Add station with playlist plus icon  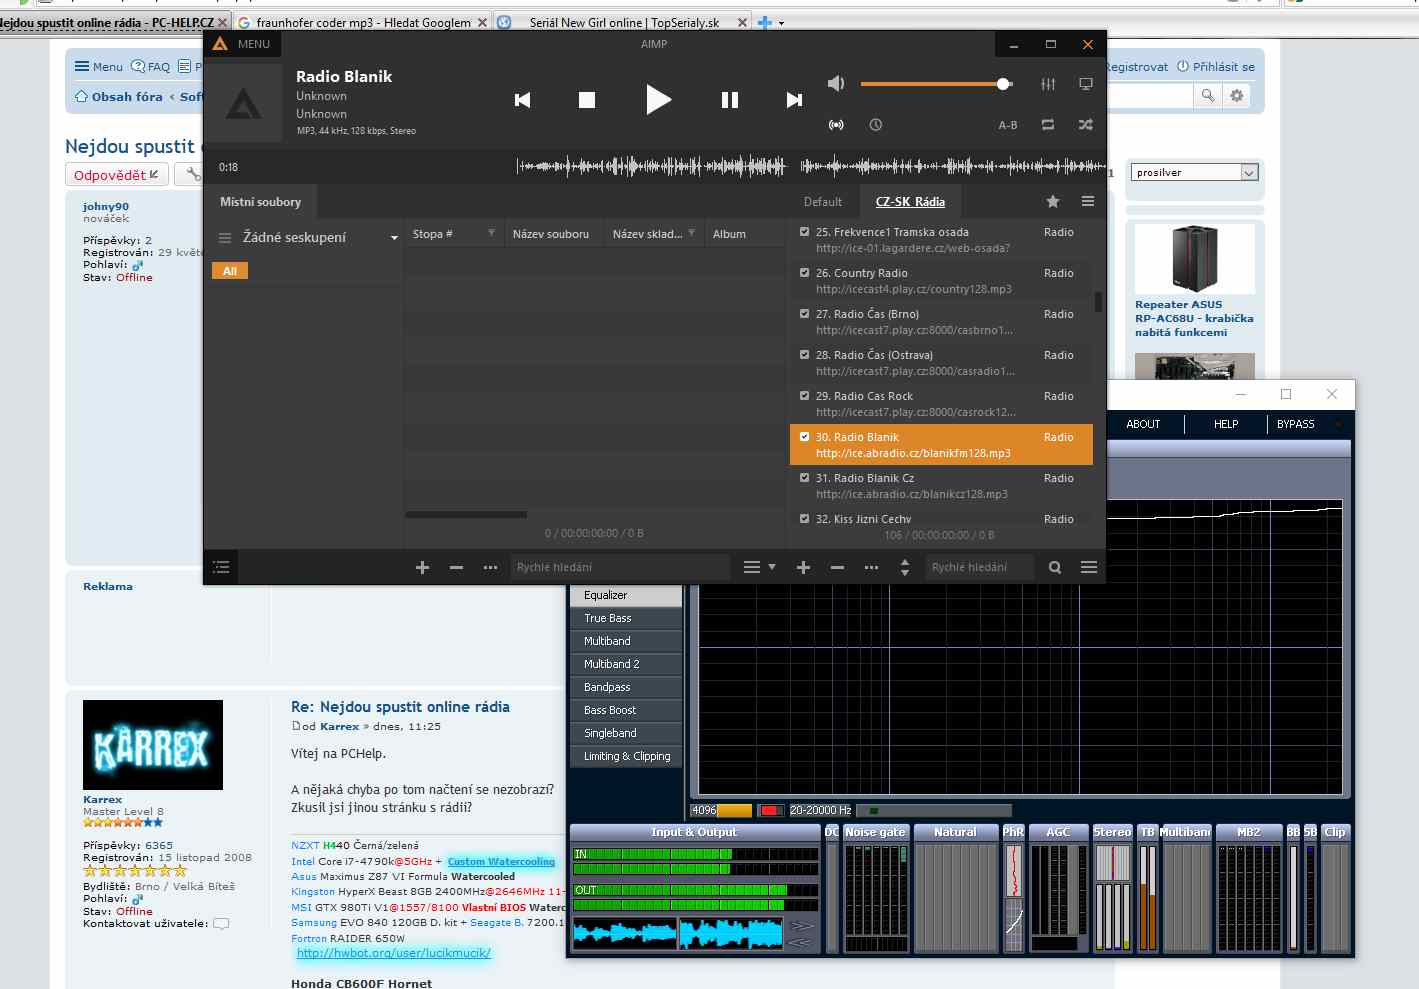coord(803,567)
